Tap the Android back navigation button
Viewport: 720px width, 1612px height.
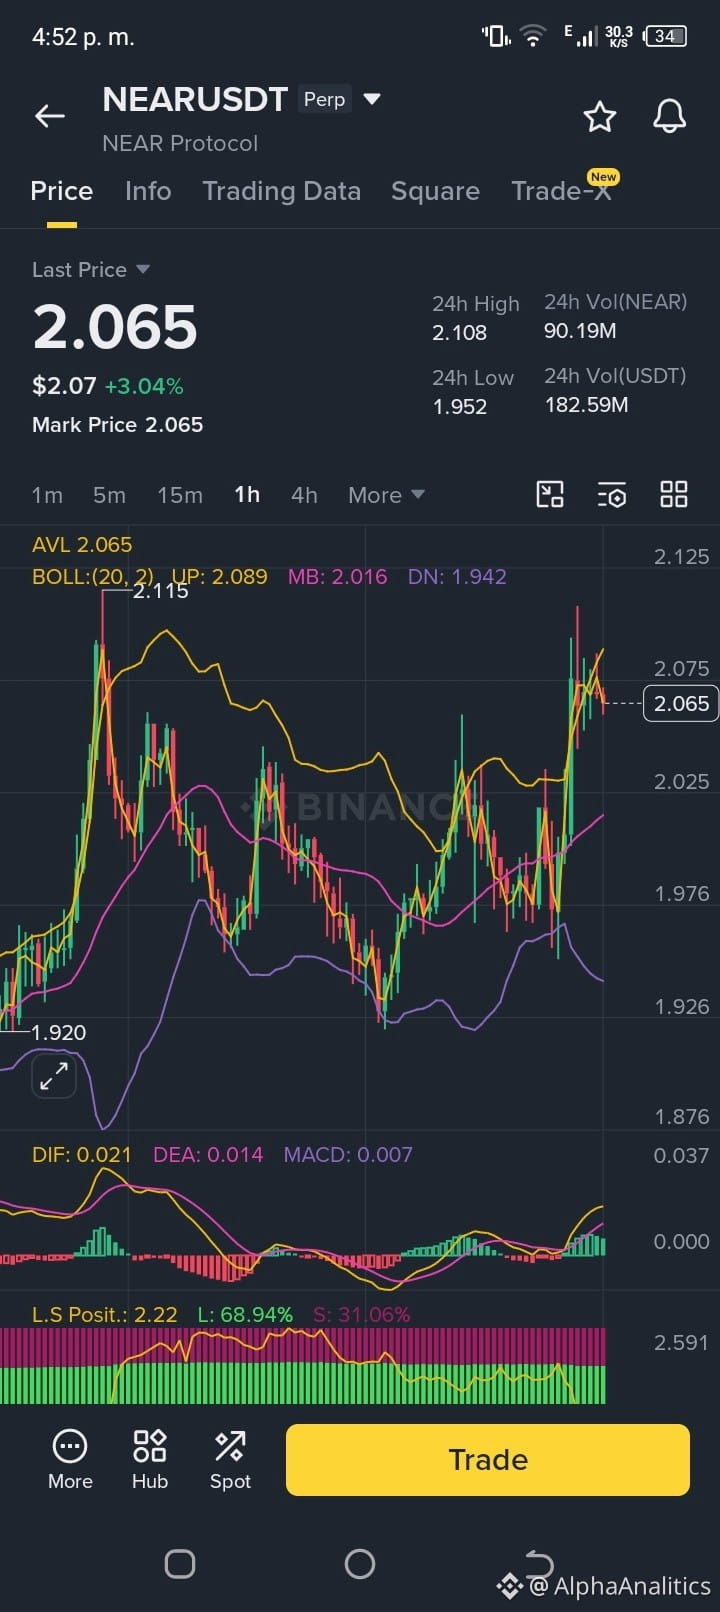(540, 1562)
